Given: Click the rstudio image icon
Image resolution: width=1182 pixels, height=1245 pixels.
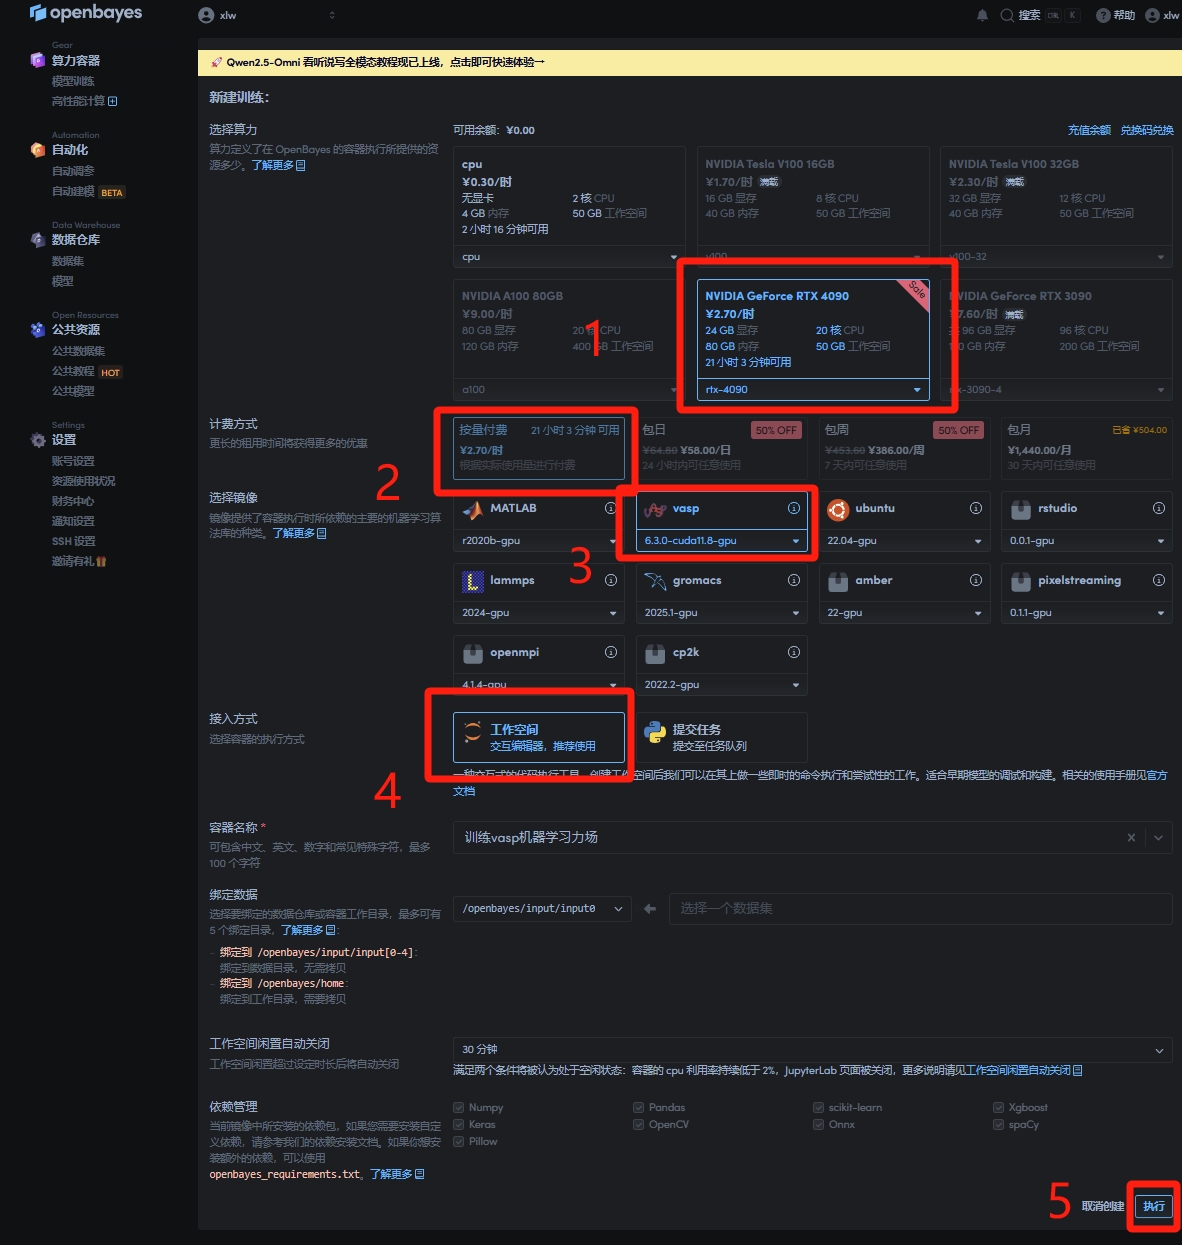Looking at the screenshot, I should click(x=1021, y=509).
